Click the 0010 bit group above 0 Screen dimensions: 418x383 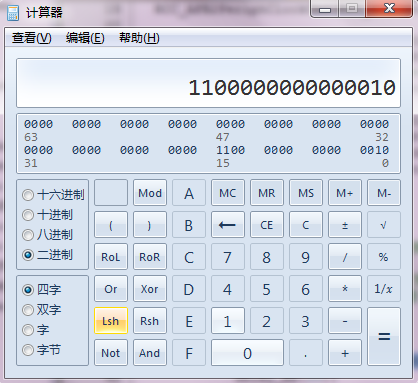(x=374, y=150)
